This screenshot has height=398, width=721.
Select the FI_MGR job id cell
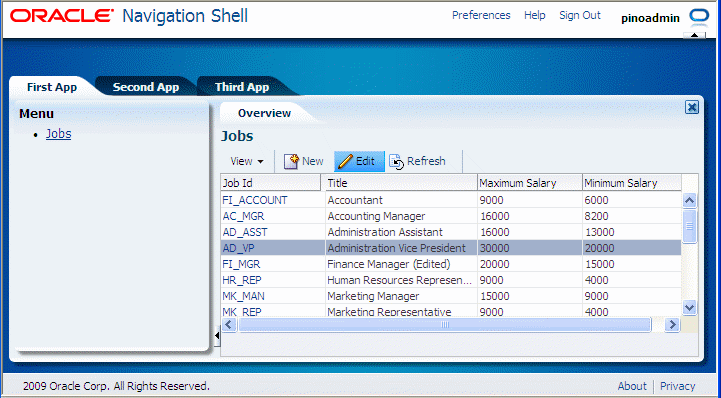pyautogui.click(x=273, y=264)
